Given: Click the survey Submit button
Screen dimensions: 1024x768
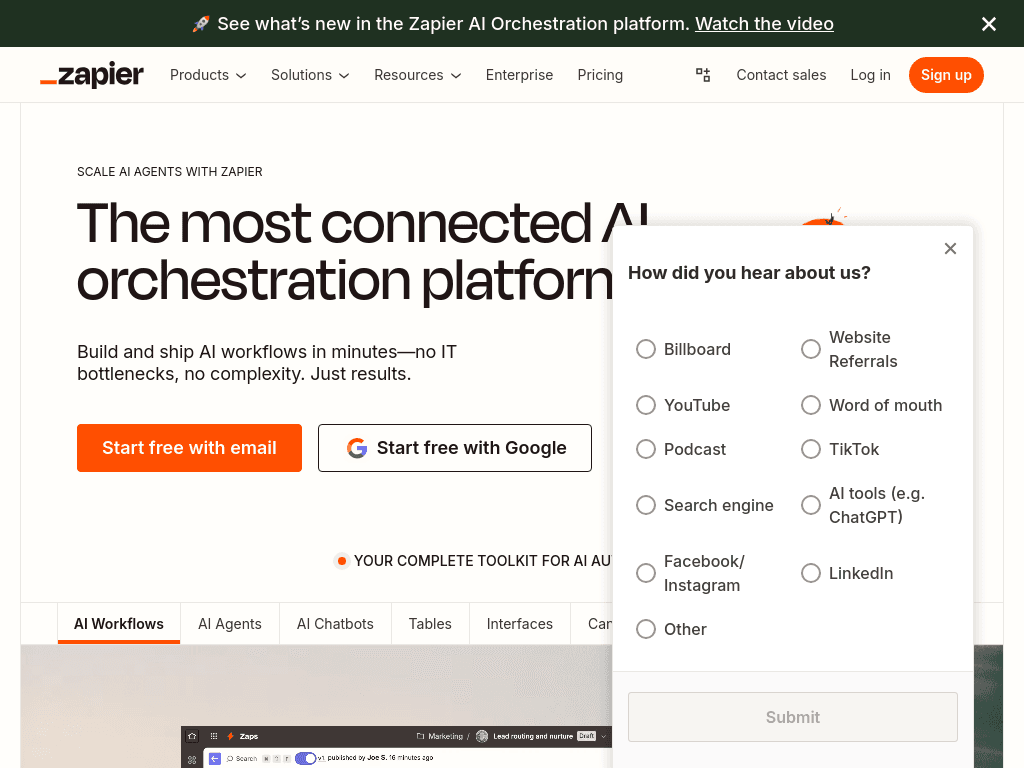Looking at the screenshot, I should pyautogui.click(x=793, y=717).
